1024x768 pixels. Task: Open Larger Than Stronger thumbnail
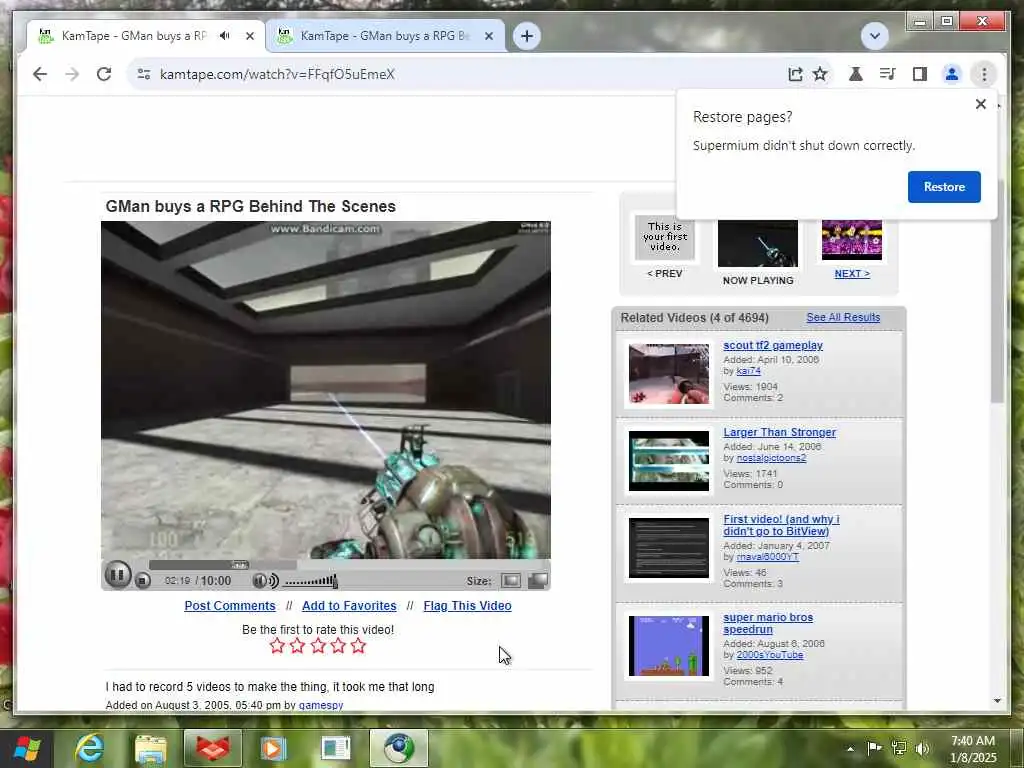point(668,460)
